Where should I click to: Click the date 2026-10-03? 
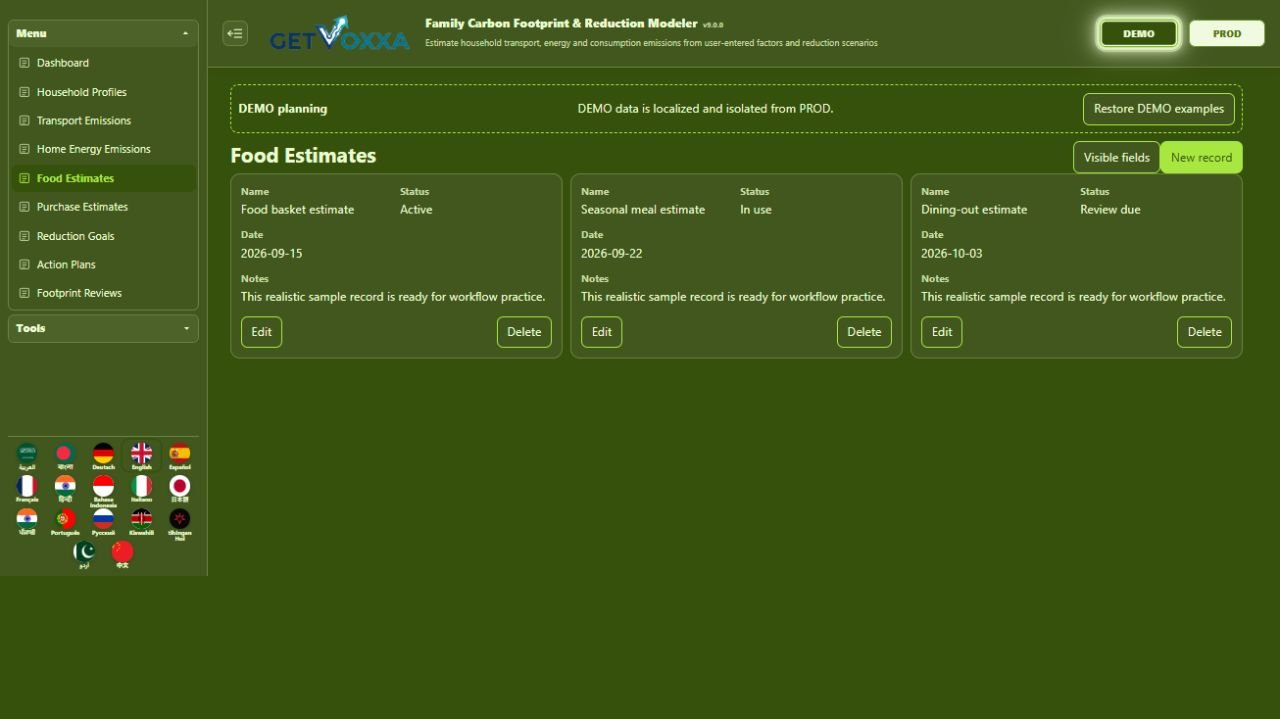point(951,254)
